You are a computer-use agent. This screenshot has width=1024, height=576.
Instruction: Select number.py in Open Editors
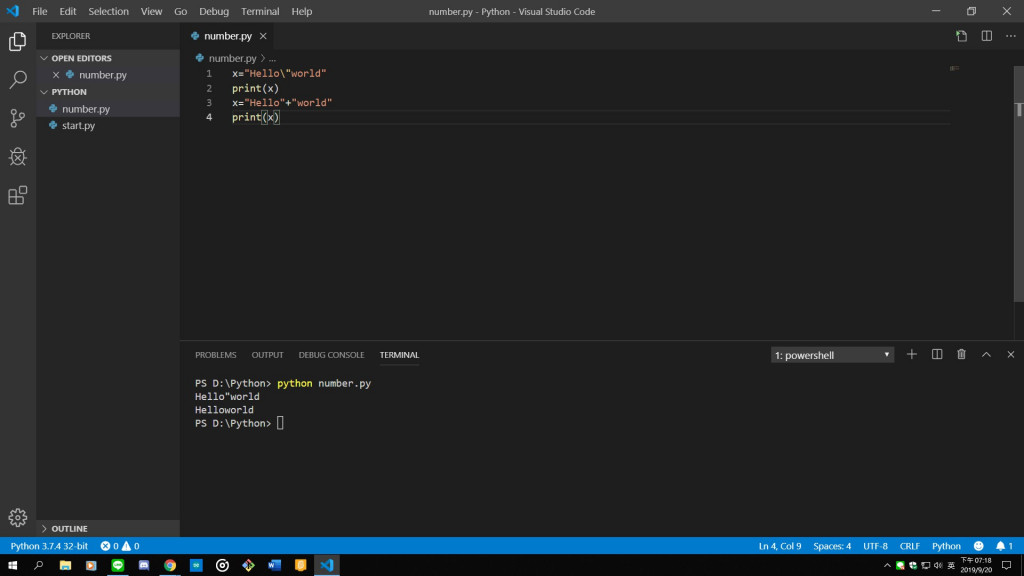108,75
